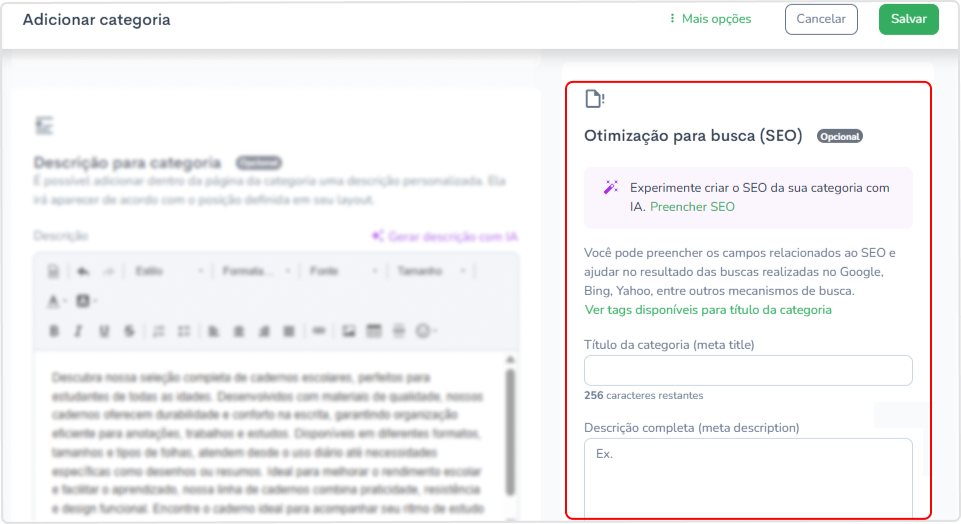The height and width of the screenshot is (524, 961).
Task: Toggle italic formatting
Action: pyautogui.click(x=78, y=331)
